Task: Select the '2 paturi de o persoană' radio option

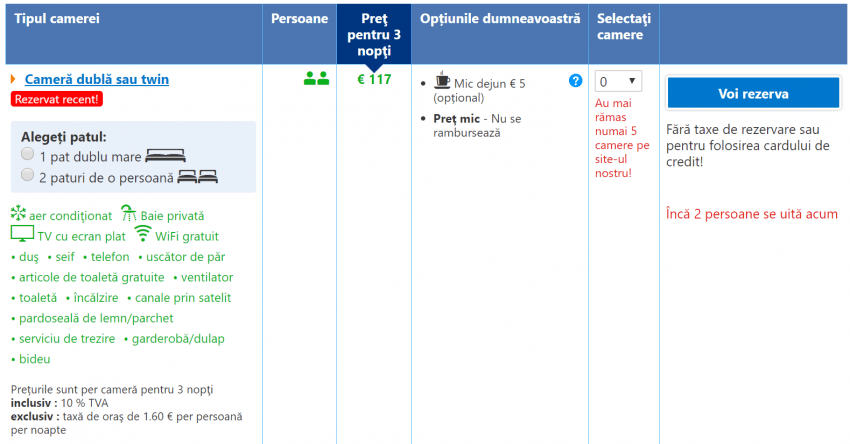Action: pos(28,175)
